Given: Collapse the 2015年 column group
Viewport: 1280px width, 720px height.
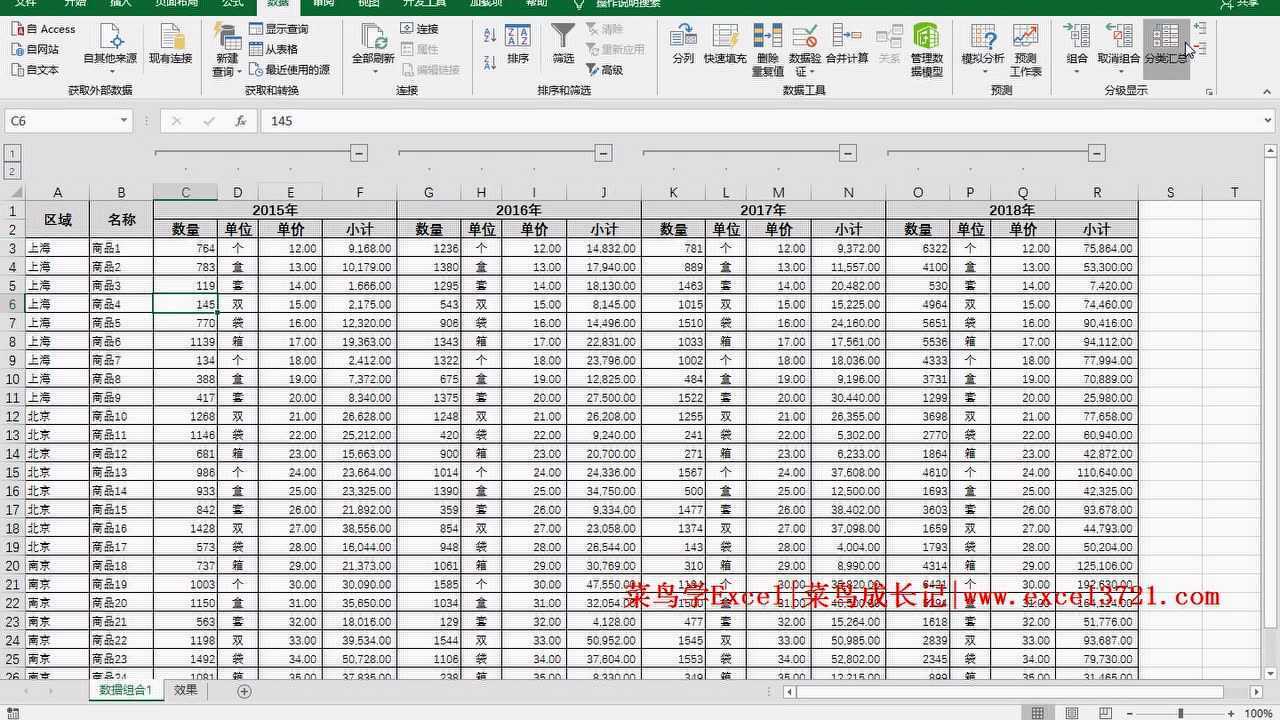Looking at the screenshot, I should [359, 153].
